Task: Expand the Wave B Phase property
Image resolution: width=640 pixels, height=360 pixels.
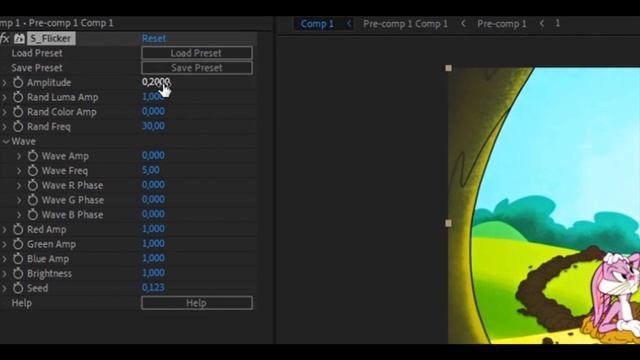Action: pyautogui.click(x=19, y=215)
